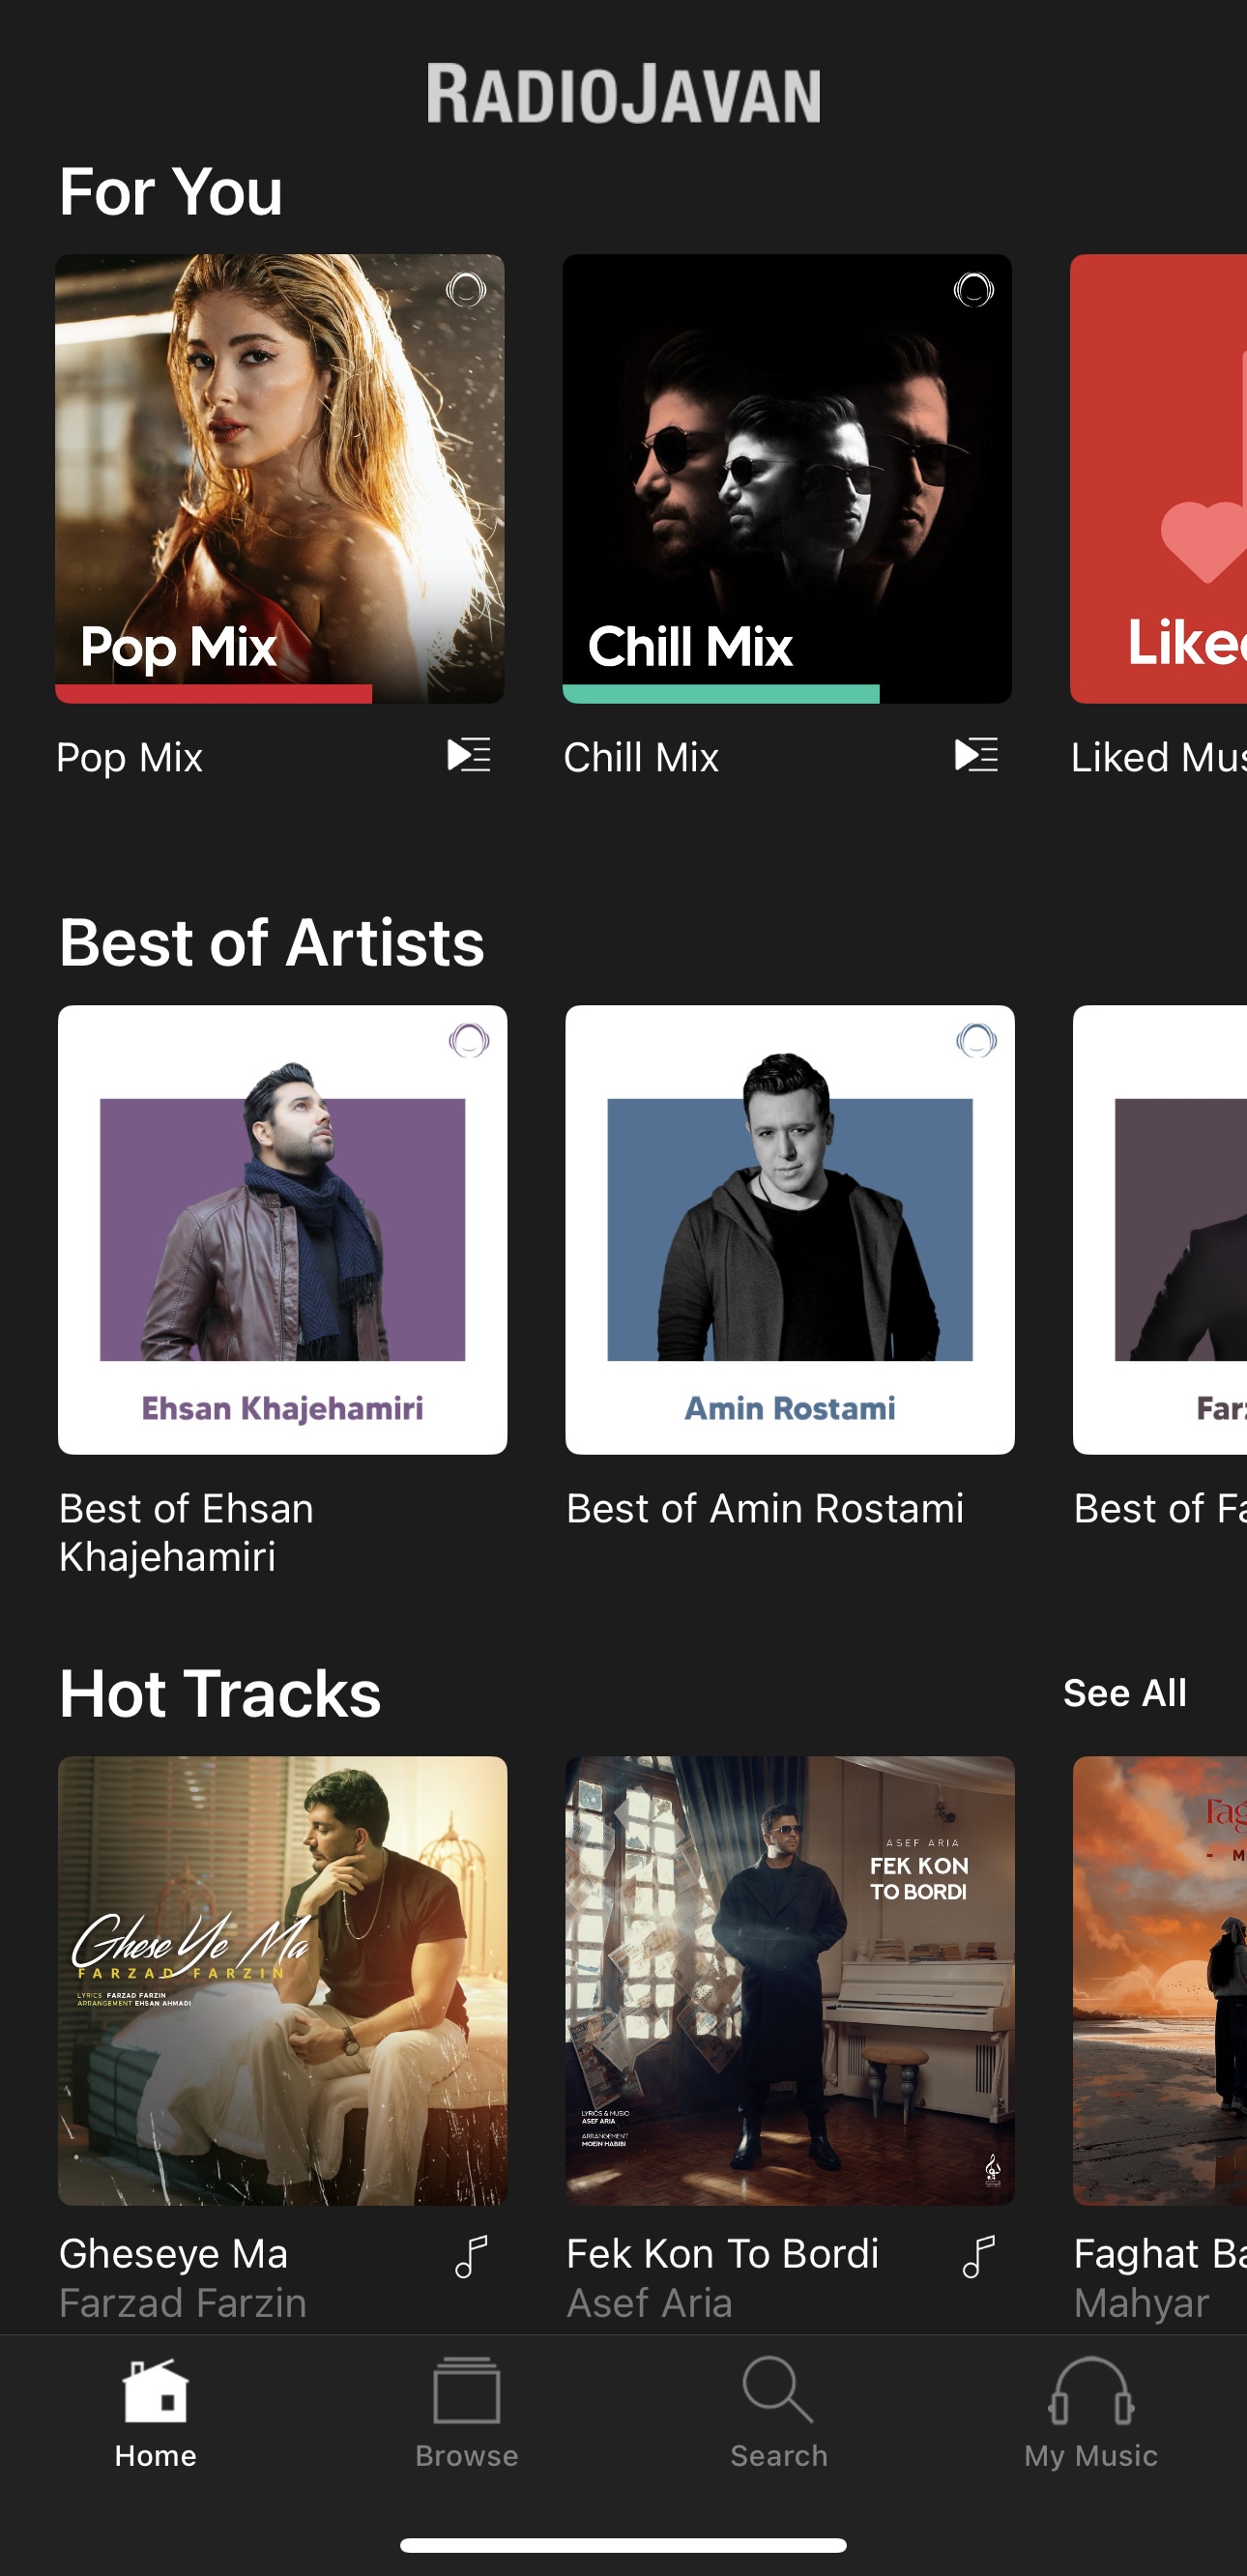
Task: Open the Pop Mix cover artwork
Action: click(x=280, y=478)
